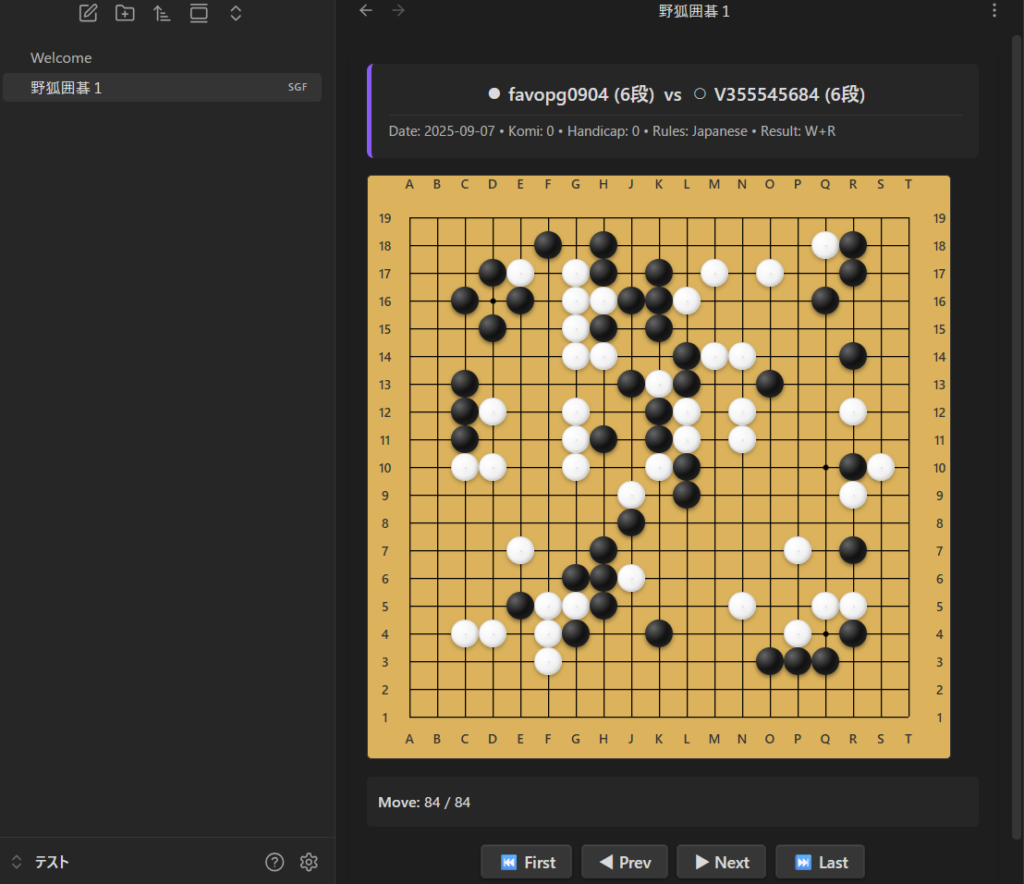Click the black stone at F18
This screenshot has height=884, width=1024.
[547, 245]
